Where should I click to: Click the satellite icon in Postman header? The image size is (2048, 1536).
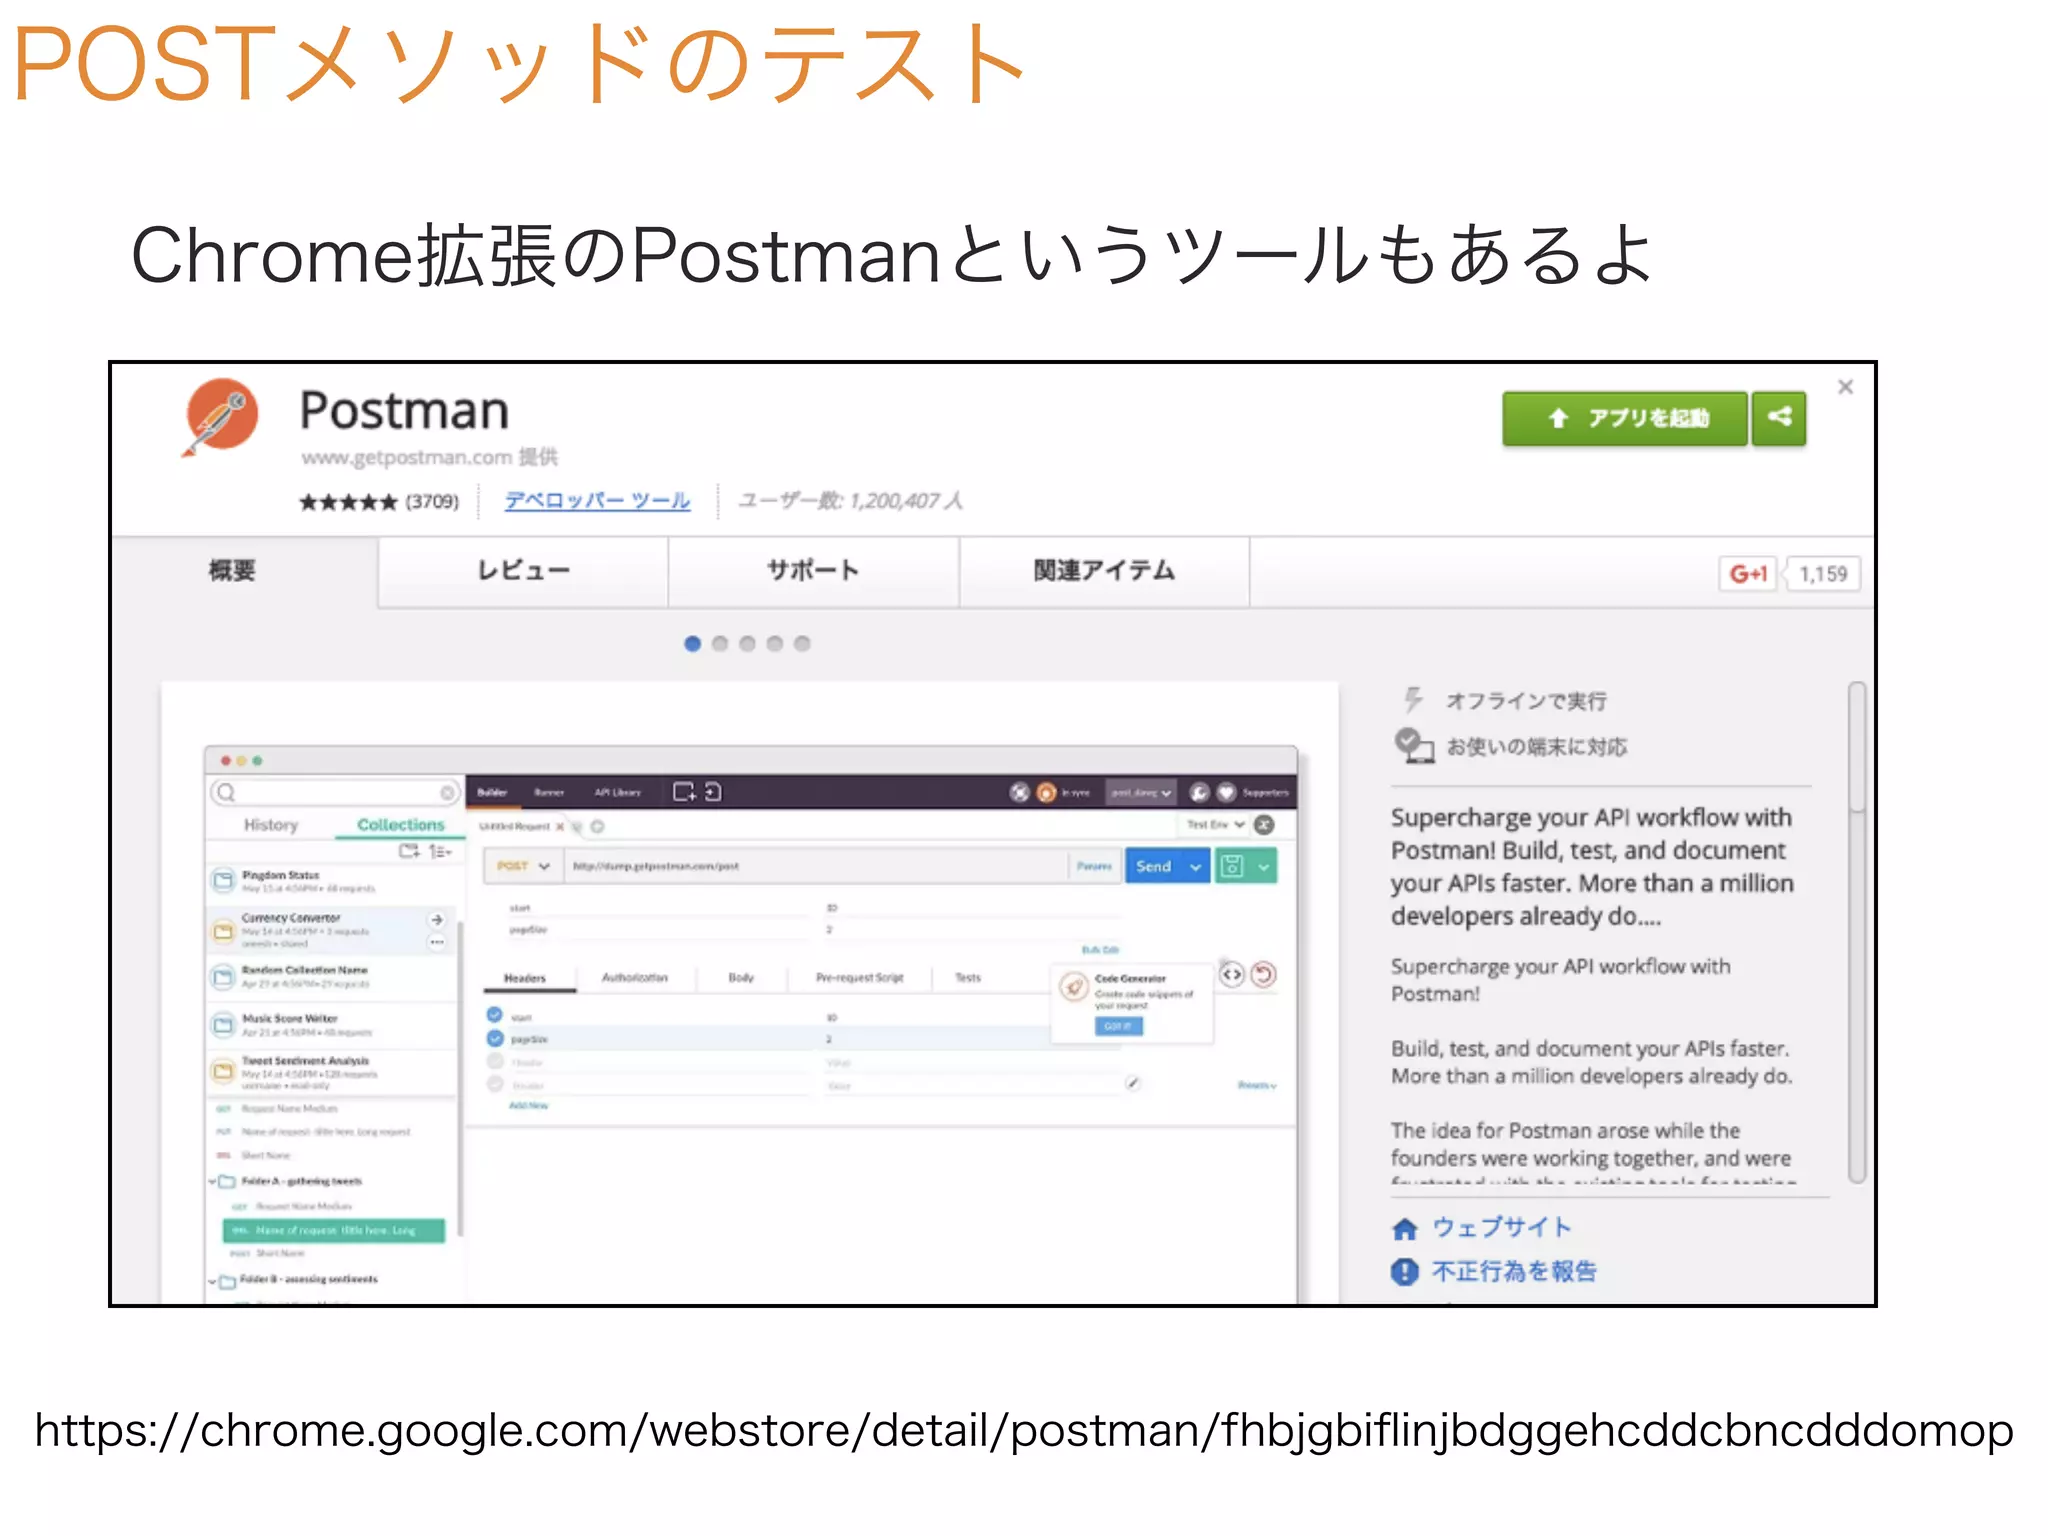click(x=1019, y=792)
